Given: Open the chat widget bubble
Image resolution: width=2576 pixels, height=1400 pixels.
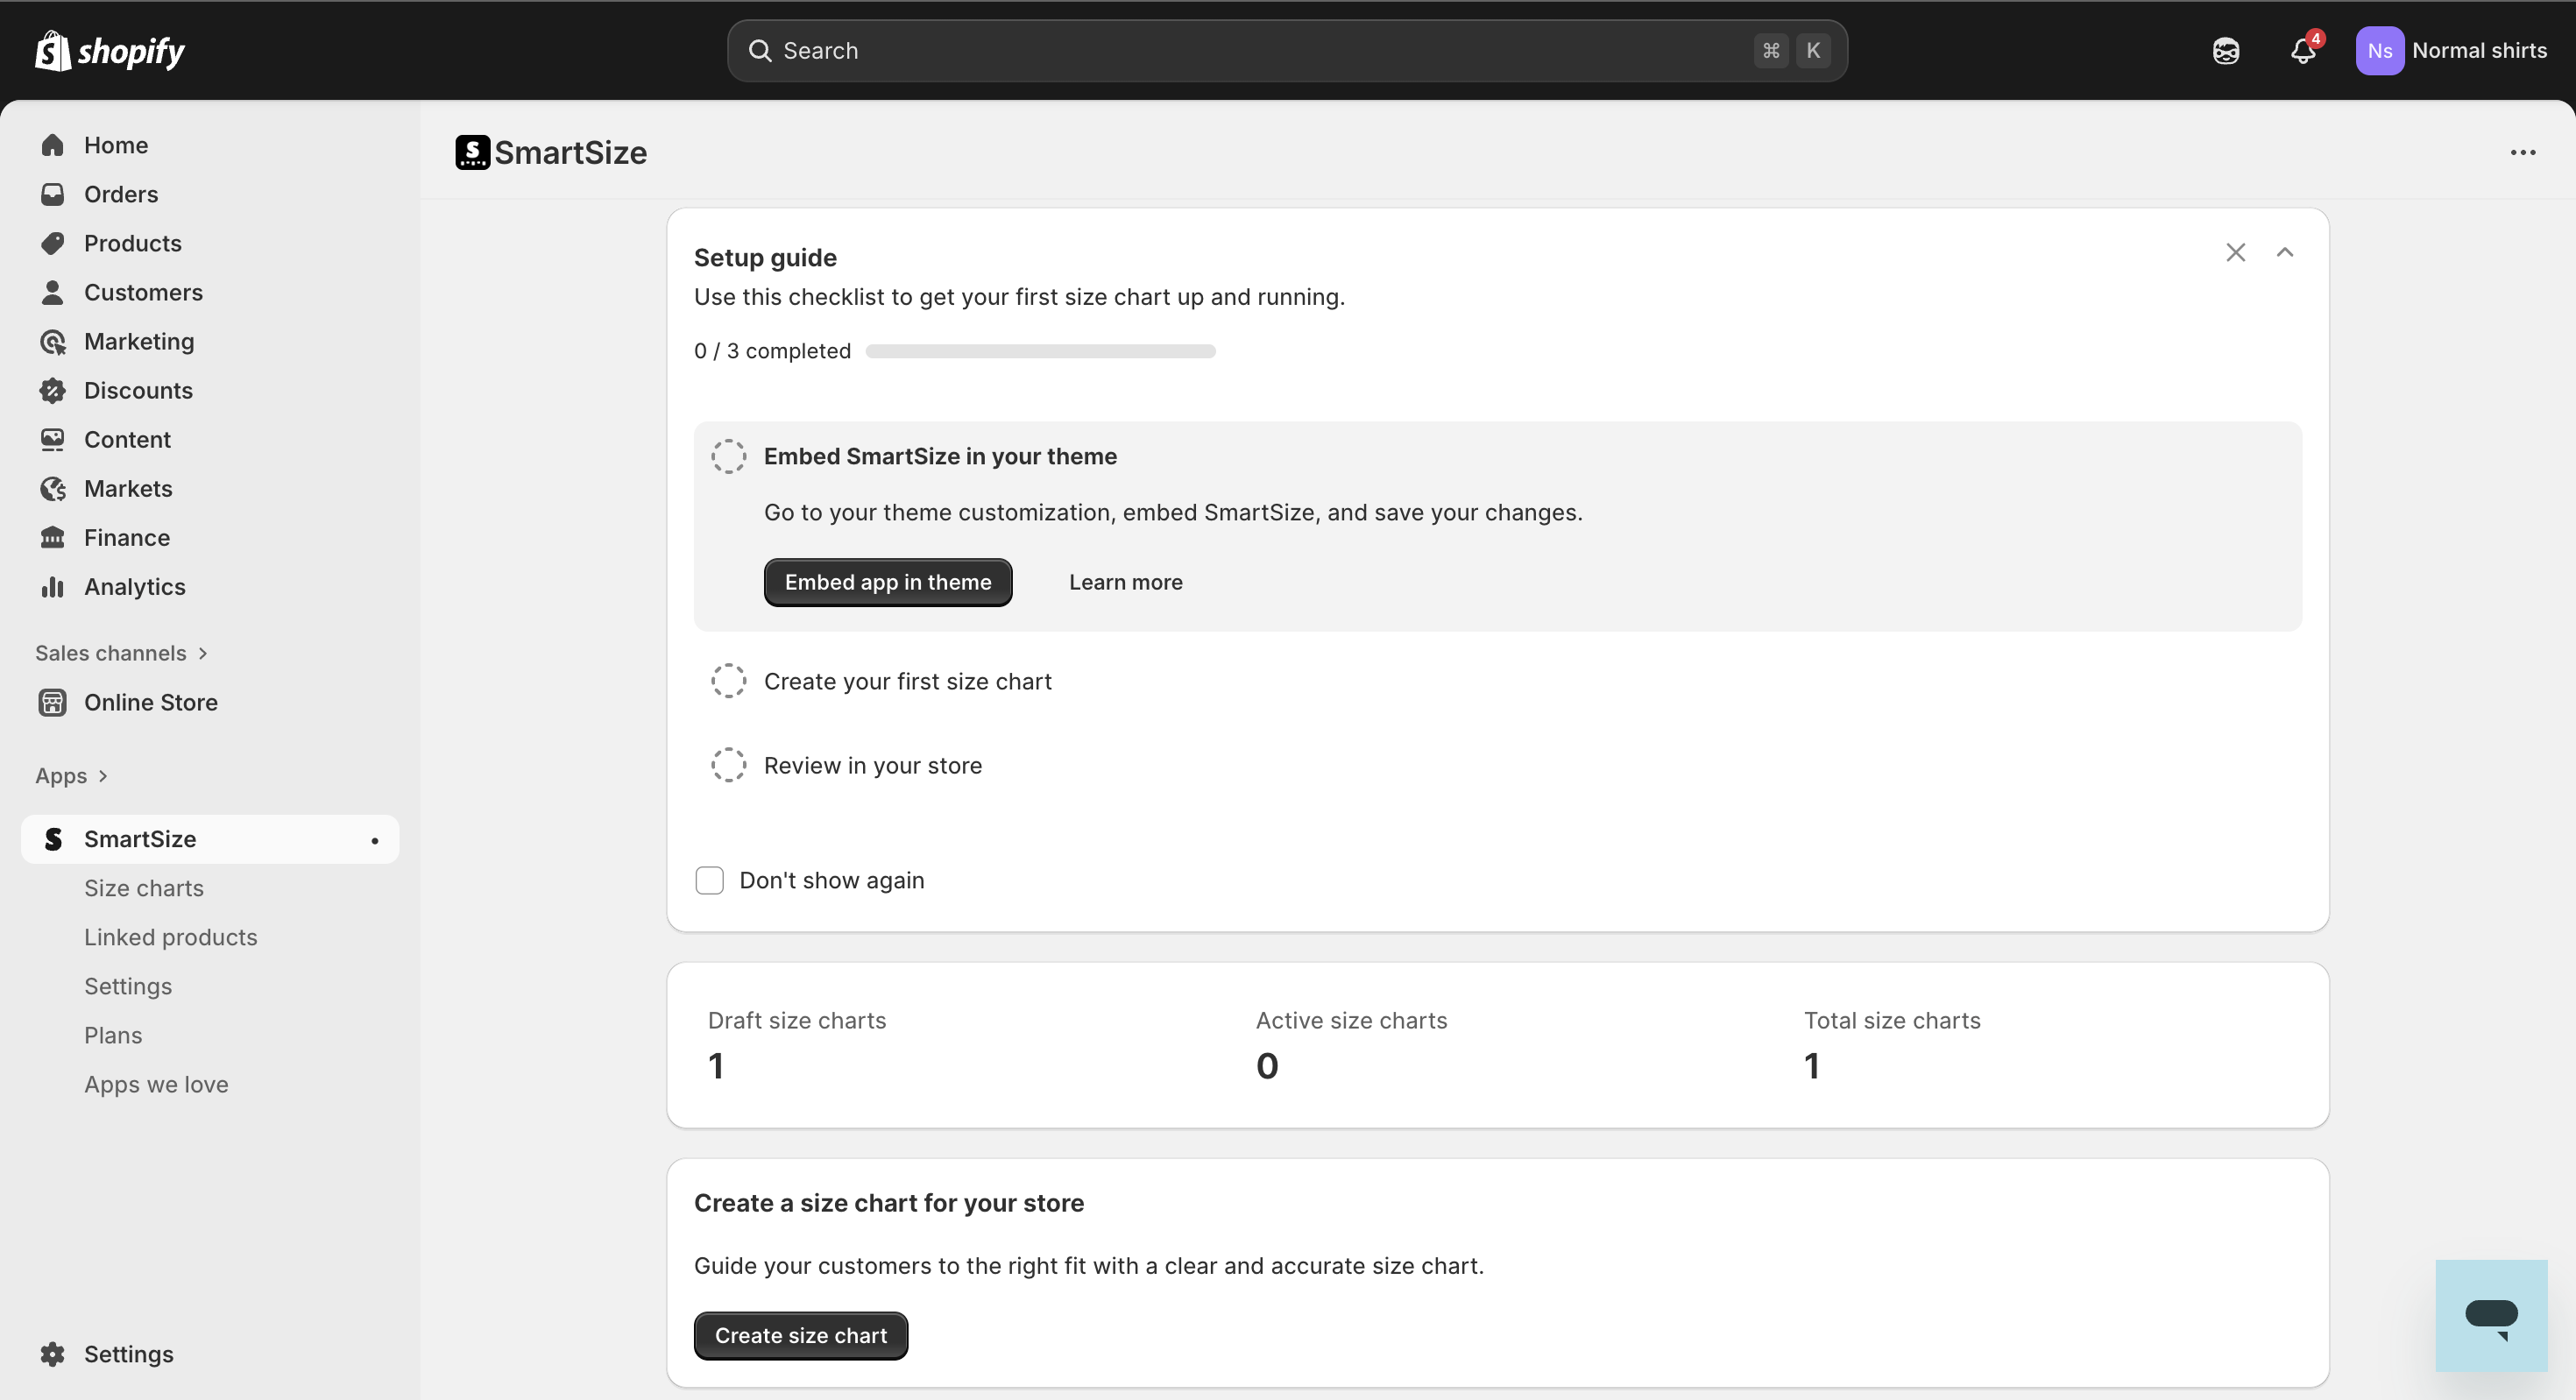Looking at the screenshot, I should 2490,1315.
